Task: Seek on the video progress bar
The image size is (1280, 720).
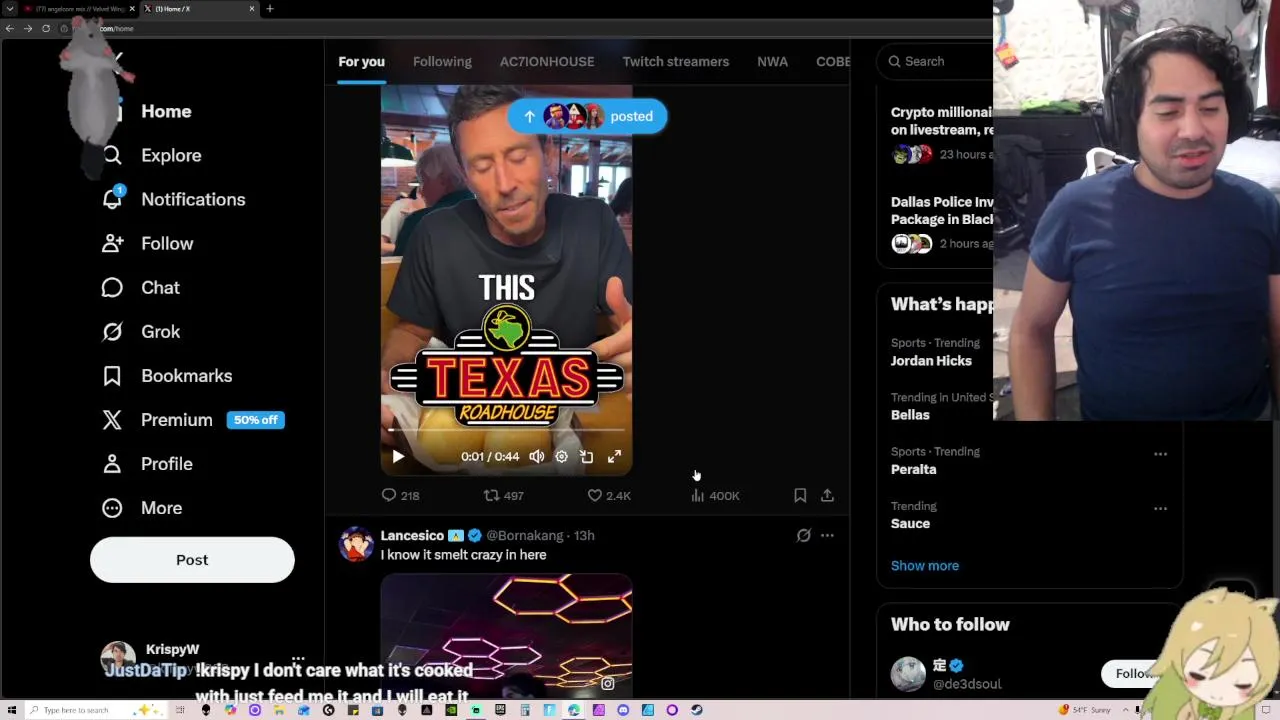Action: point(506,430)
